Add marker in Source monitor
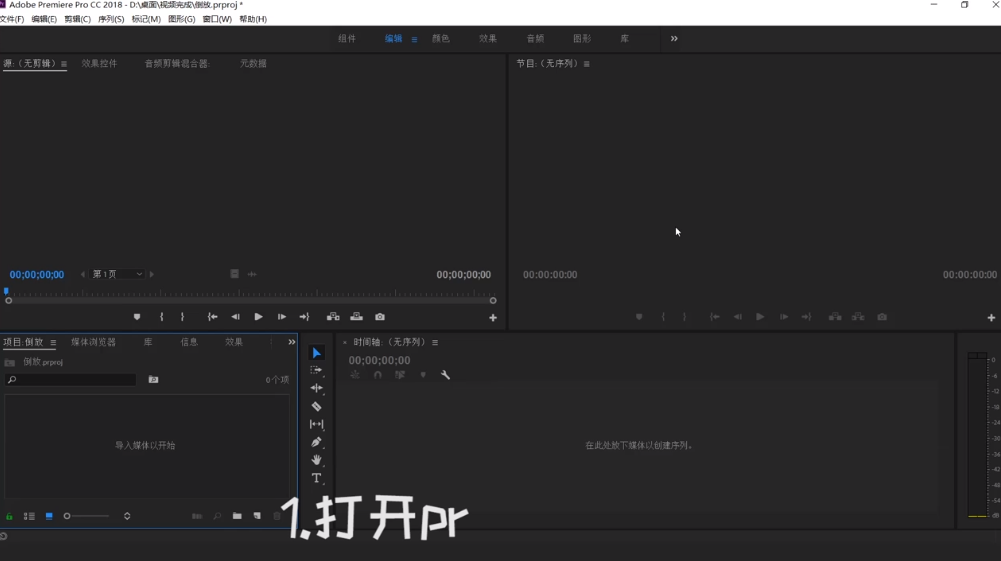Viewport: 1001px width, 561px height. [x=137, y=317]
